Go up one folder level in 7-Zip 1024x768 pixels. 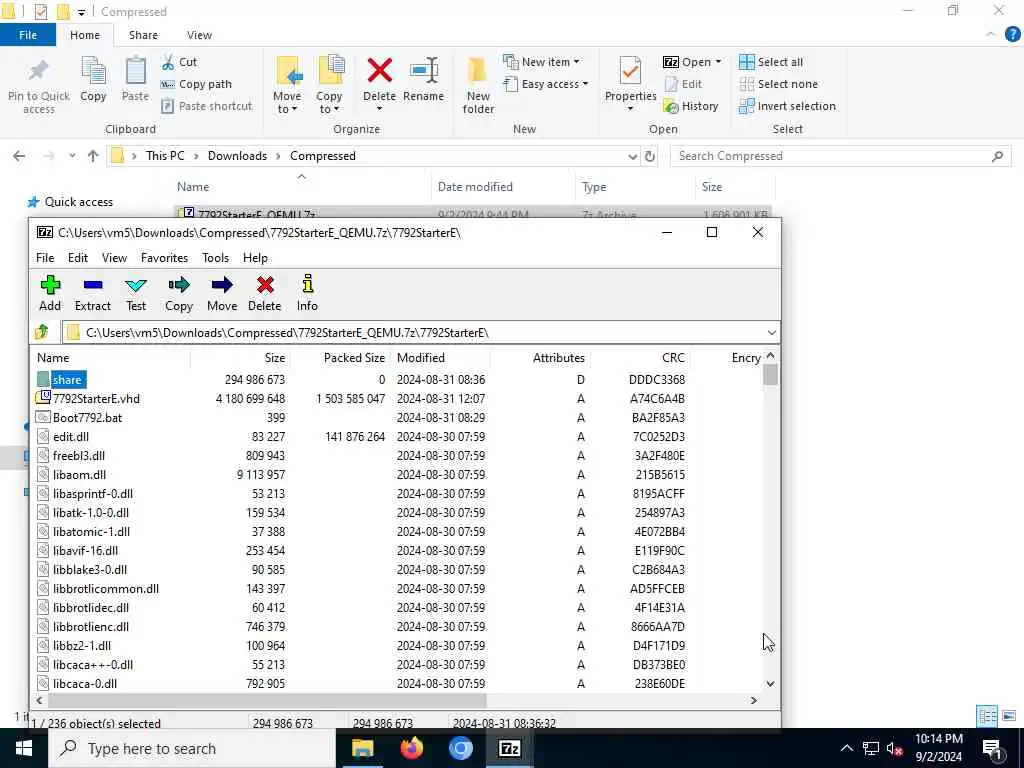(x=42, y=332)
